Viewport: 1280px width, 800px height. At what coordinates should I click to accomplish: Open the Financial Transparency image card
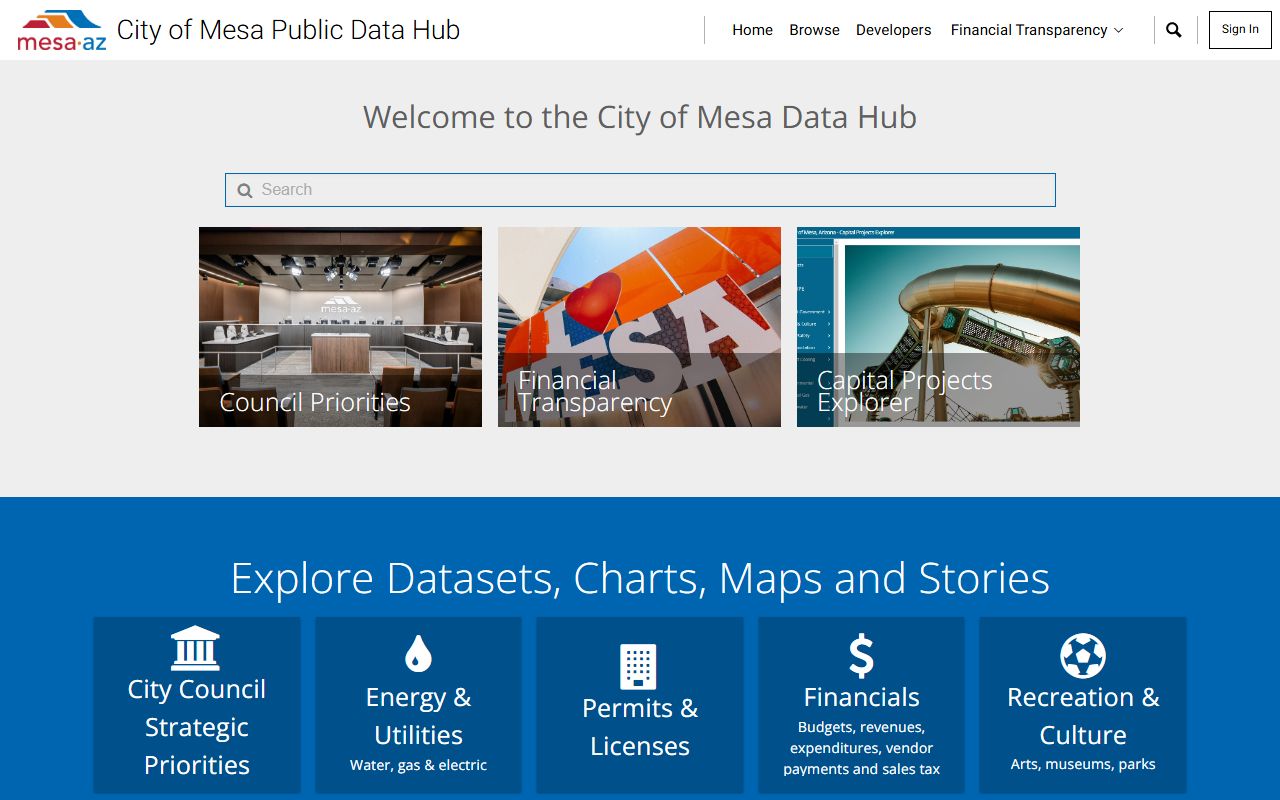pos(639,327)
